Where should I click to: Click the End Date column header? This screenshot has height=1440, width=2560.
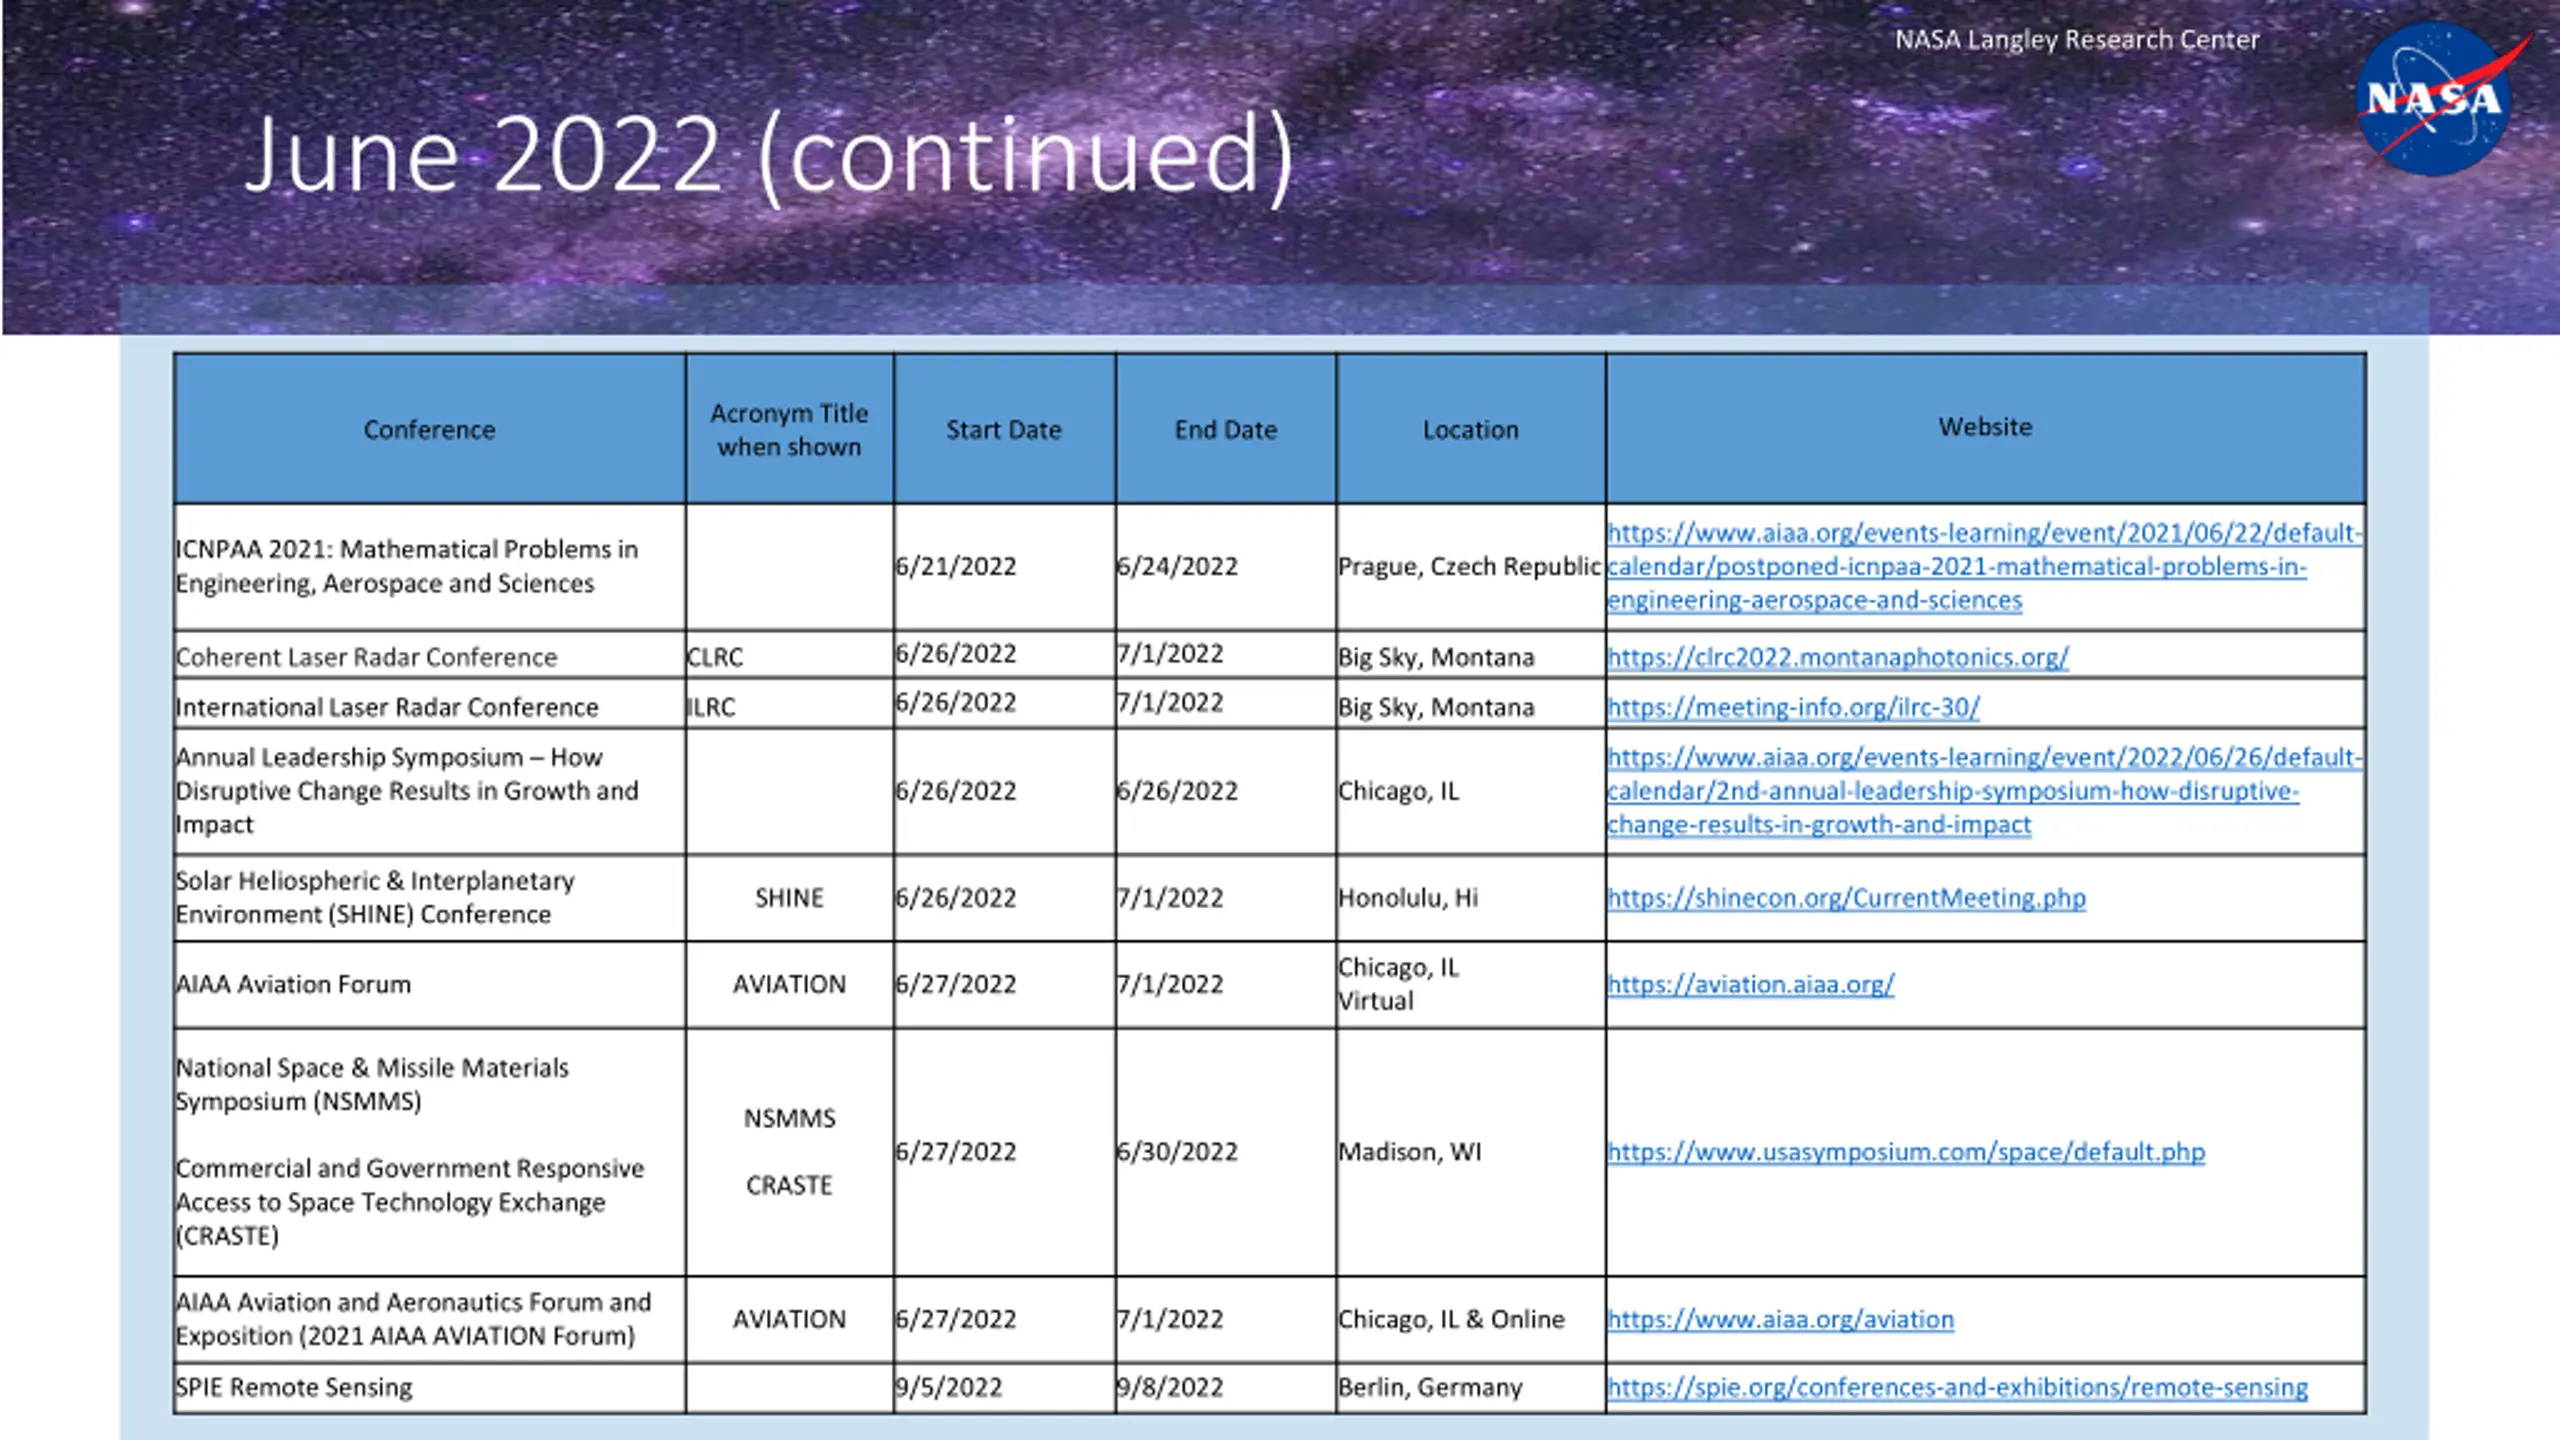(x=1226, y=429)
